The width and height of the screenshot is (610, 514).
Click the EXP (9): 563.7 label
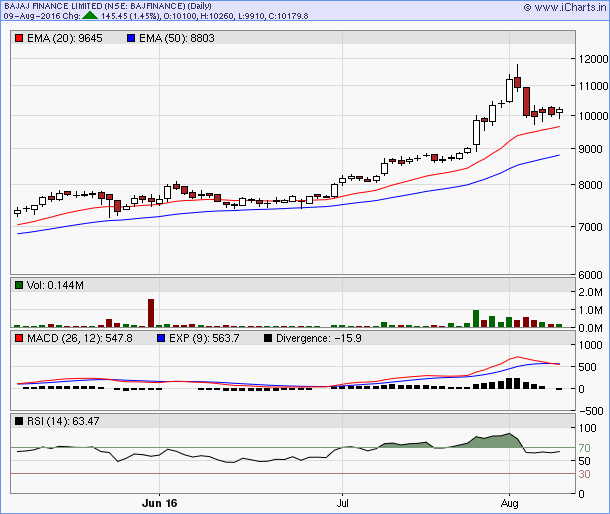204,338
